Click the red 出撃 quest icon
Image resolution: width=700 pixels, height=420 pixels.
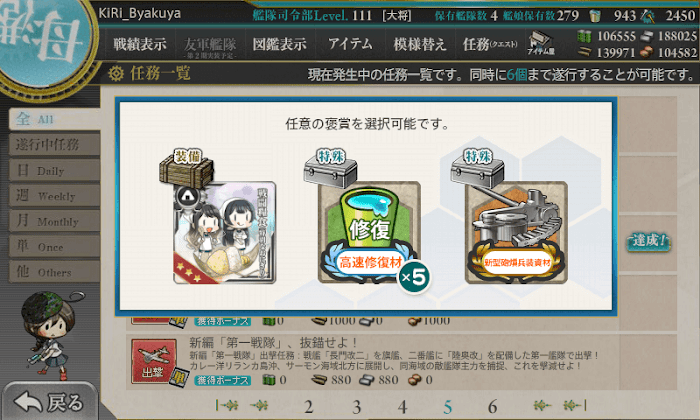point(153,362)
